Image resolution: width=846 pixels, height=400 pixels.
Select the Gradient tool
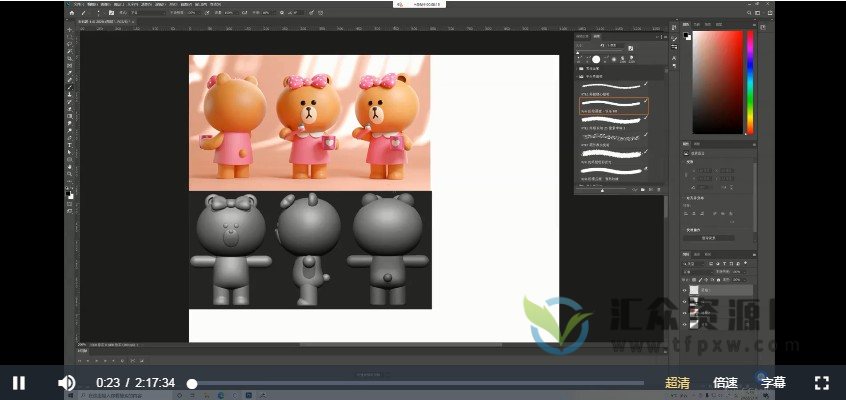(x=70, y=116)
